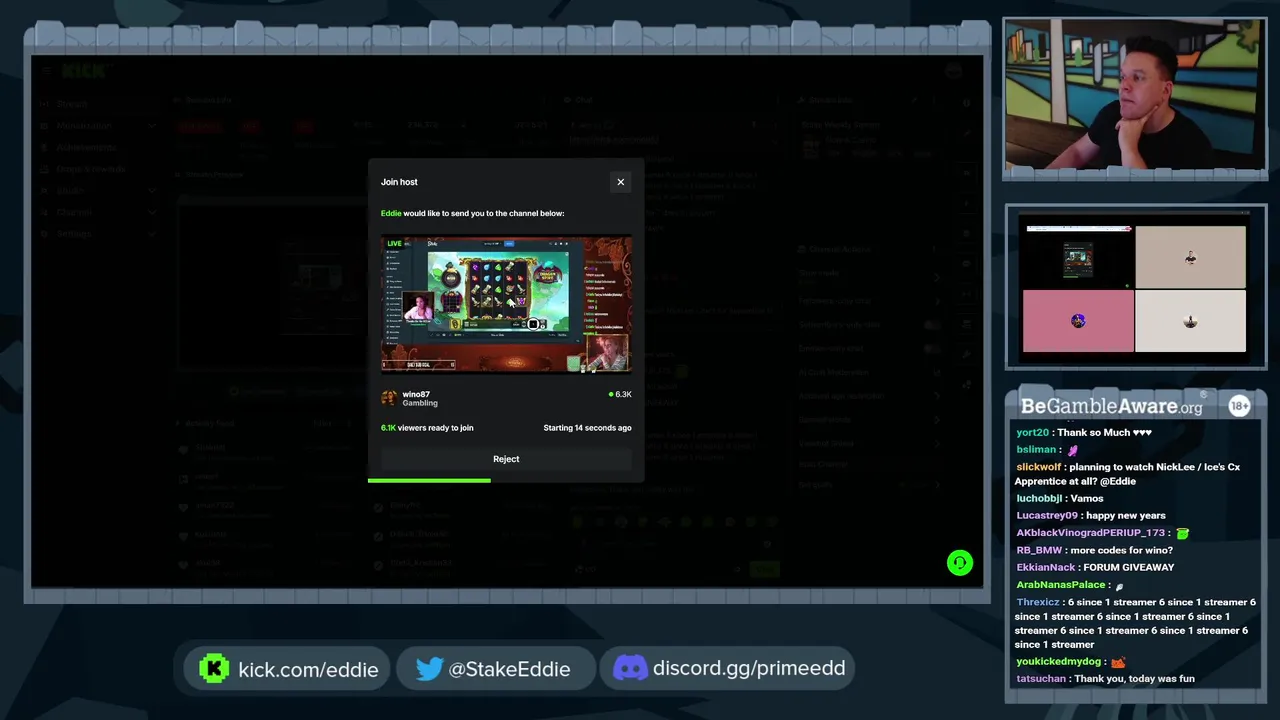The image size is (1280, 720).
Task: Expand the Settings sidebar chevron
Action: click(x=151, y=233)
